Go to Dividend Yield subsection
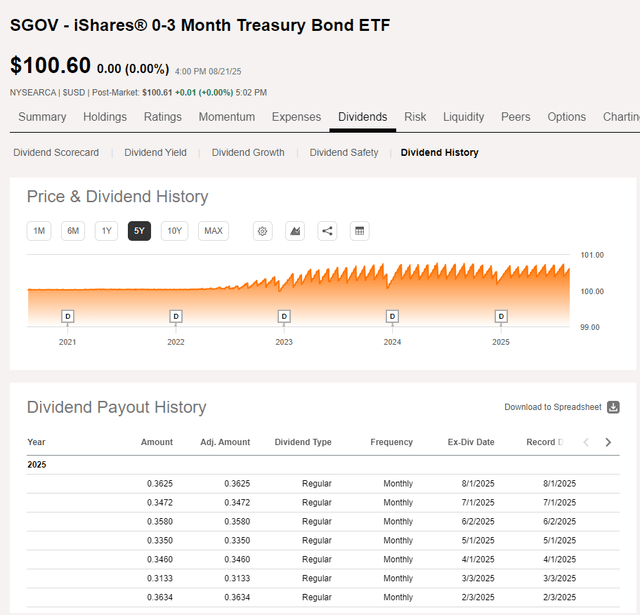Viewport: 640px width, 615px height. 156,152
